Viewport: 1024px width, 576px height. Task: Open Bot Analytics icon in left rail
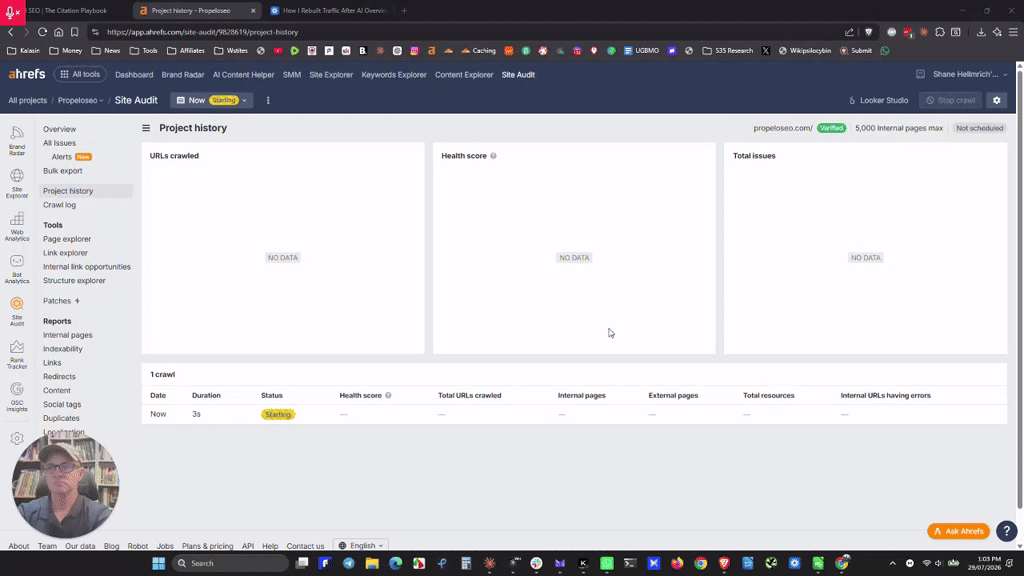[x=17, y=268]
